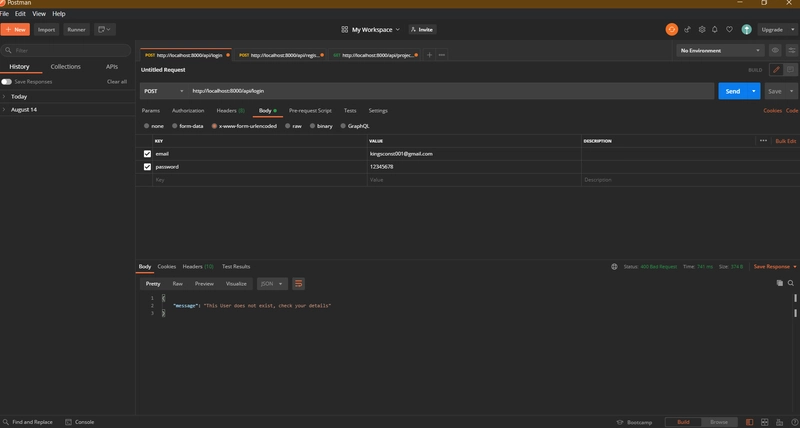Open the launchpad grid icon in status bar
The width and height of the screenshot is (800, 428).
point(765,422)
